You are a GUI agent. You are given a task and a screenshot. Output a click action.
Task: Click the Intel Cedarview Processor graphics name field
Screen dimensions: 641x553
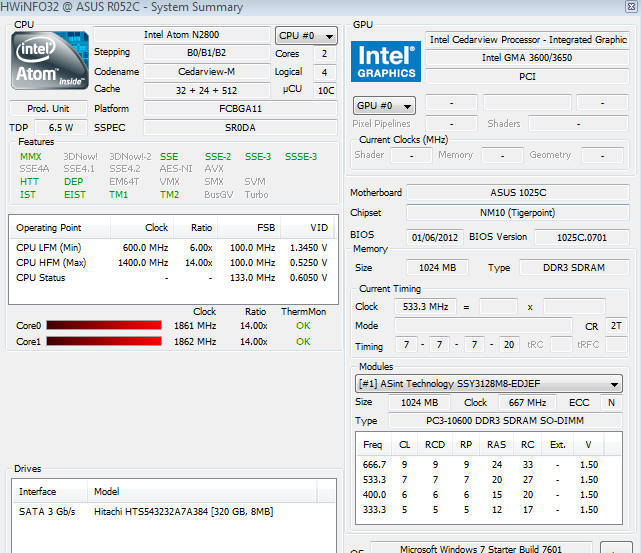(x=527, y=40)
